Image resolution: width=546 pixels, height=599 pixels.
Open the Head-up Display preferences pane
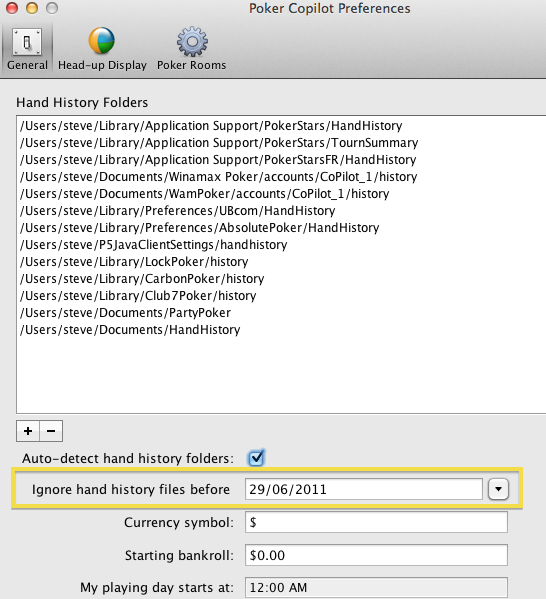coord(102,50)
